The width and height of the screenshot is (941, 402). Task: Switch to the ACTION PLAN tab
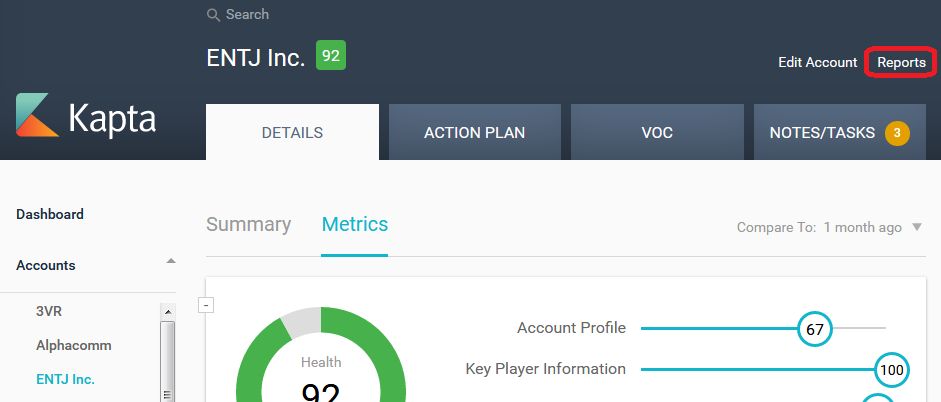(475, 132)
